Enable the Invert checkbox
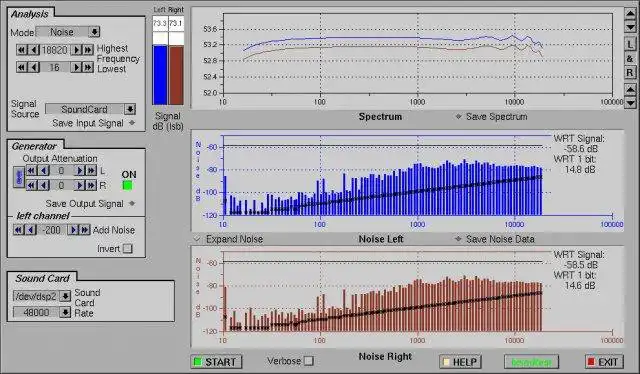Viewport: 640px width, 374px height. [128, 248]
